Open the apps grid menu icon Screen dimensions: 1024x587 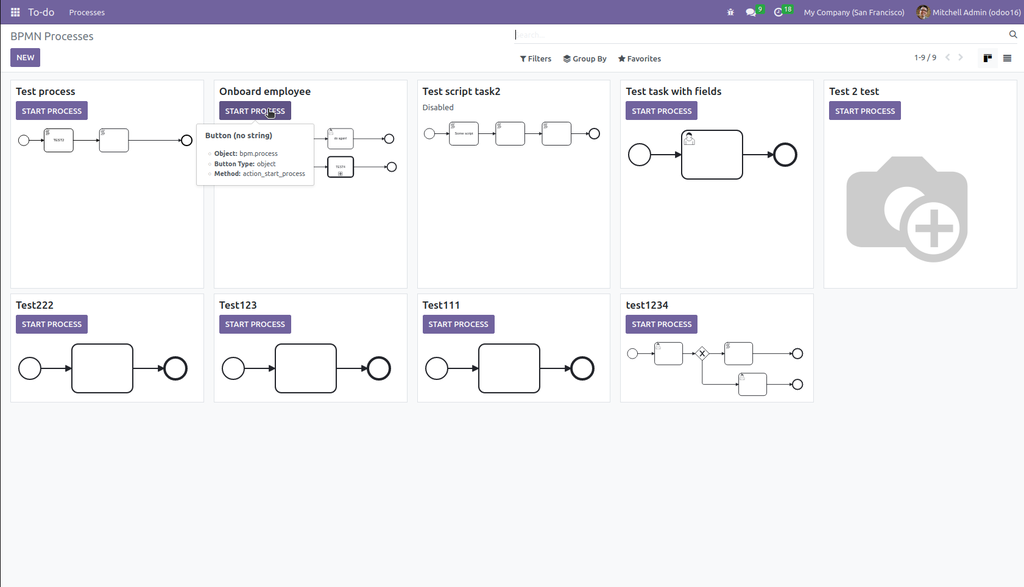15,12
